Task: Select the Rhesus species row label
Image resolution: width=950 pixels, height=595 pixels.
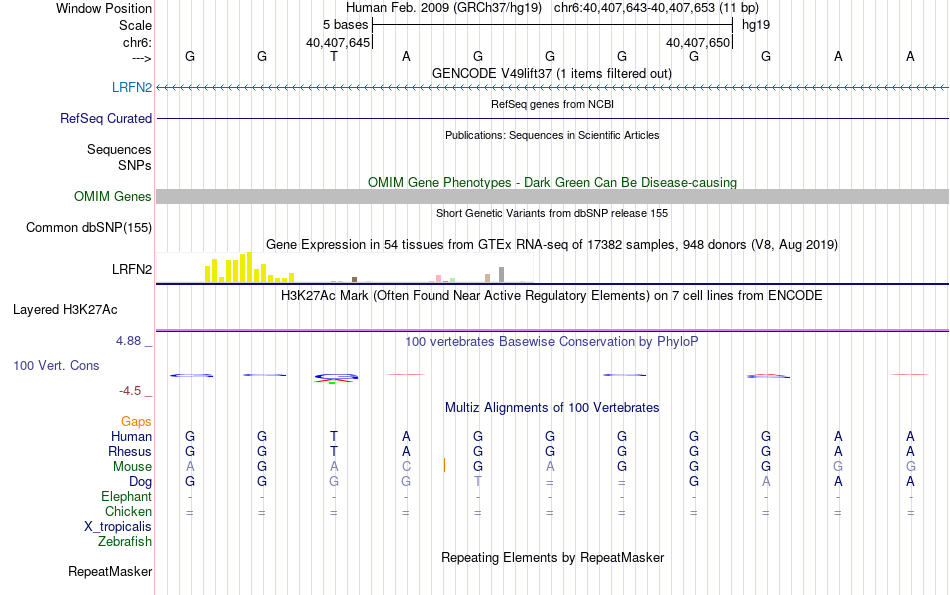Action: click(130, 451)
